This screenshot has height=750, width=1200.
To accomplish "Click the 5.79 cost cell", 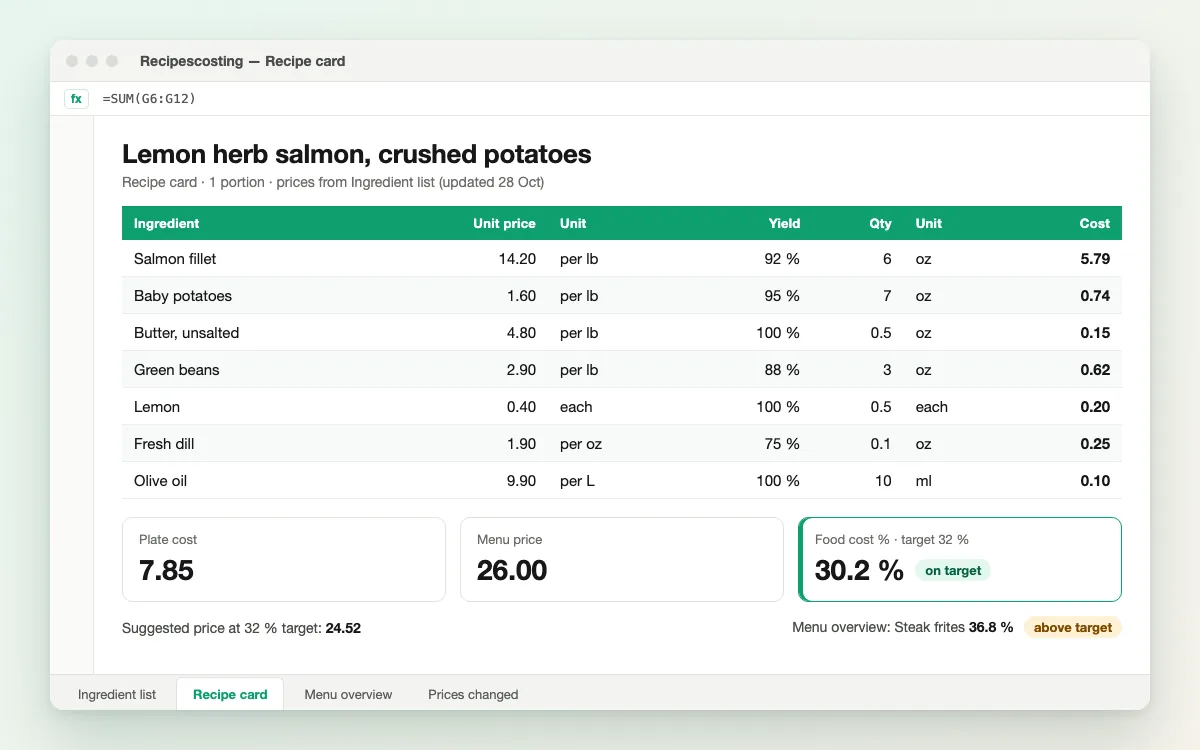I will (1095, 259).
